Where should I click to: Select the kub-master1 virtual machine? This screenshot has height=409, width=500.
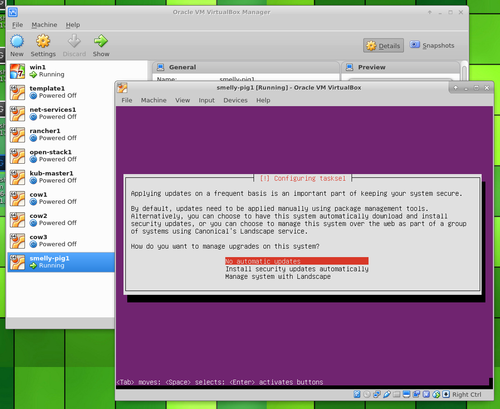click(61, 177)
